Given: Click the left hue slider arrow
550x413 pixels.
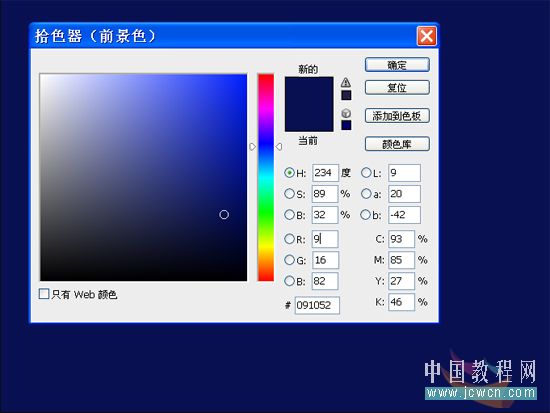Looking at the screenshot, I should point(253,147).
